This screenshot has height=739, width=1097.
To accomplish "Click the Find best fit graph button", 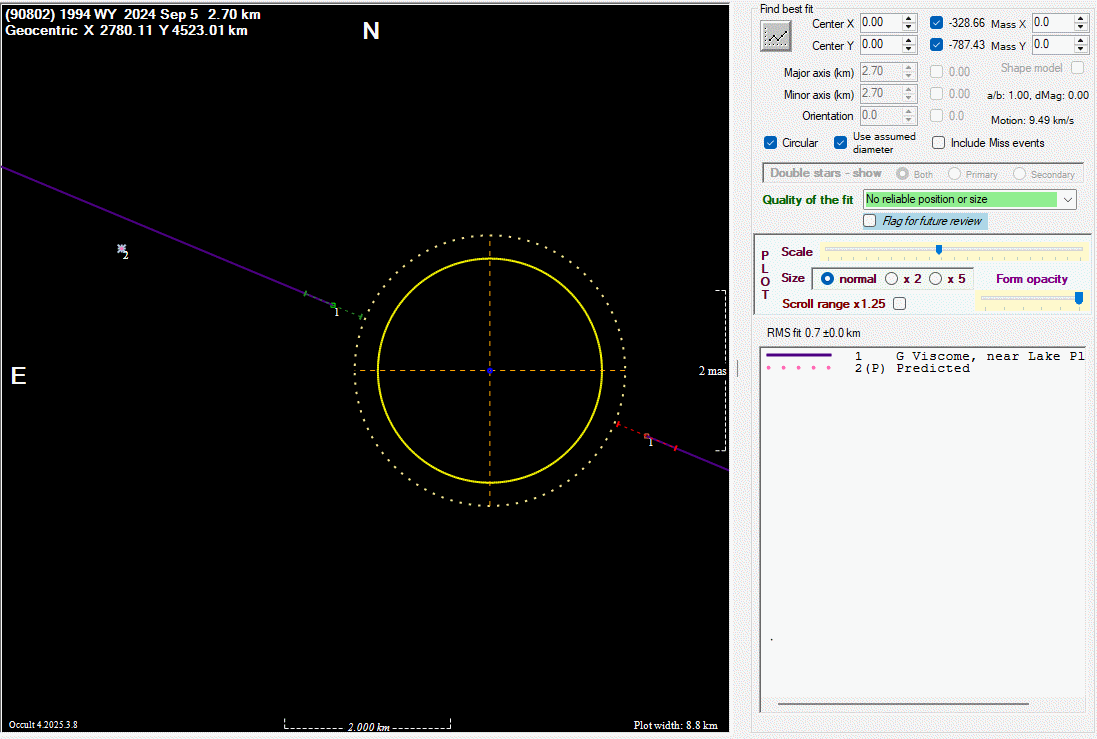I will click(x=776, y=37).
